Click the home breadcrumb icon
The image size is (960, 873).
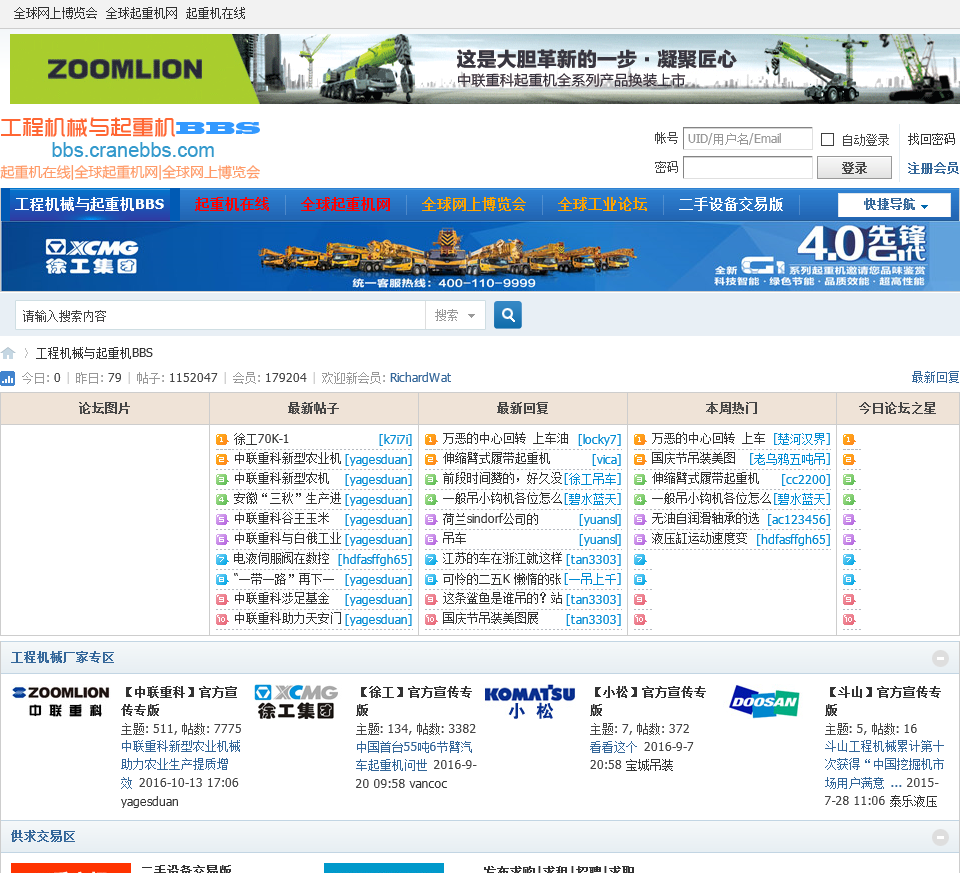click(x=8, y=353)
